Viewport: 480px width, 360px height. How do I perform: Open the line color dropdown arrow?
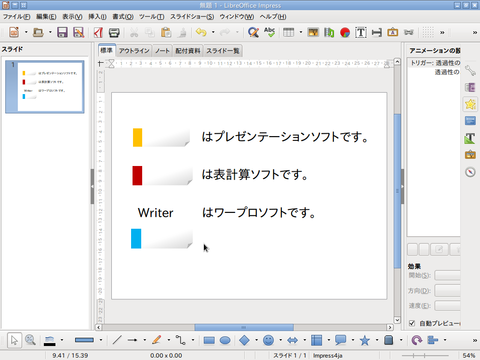click(x=62, y=340)
